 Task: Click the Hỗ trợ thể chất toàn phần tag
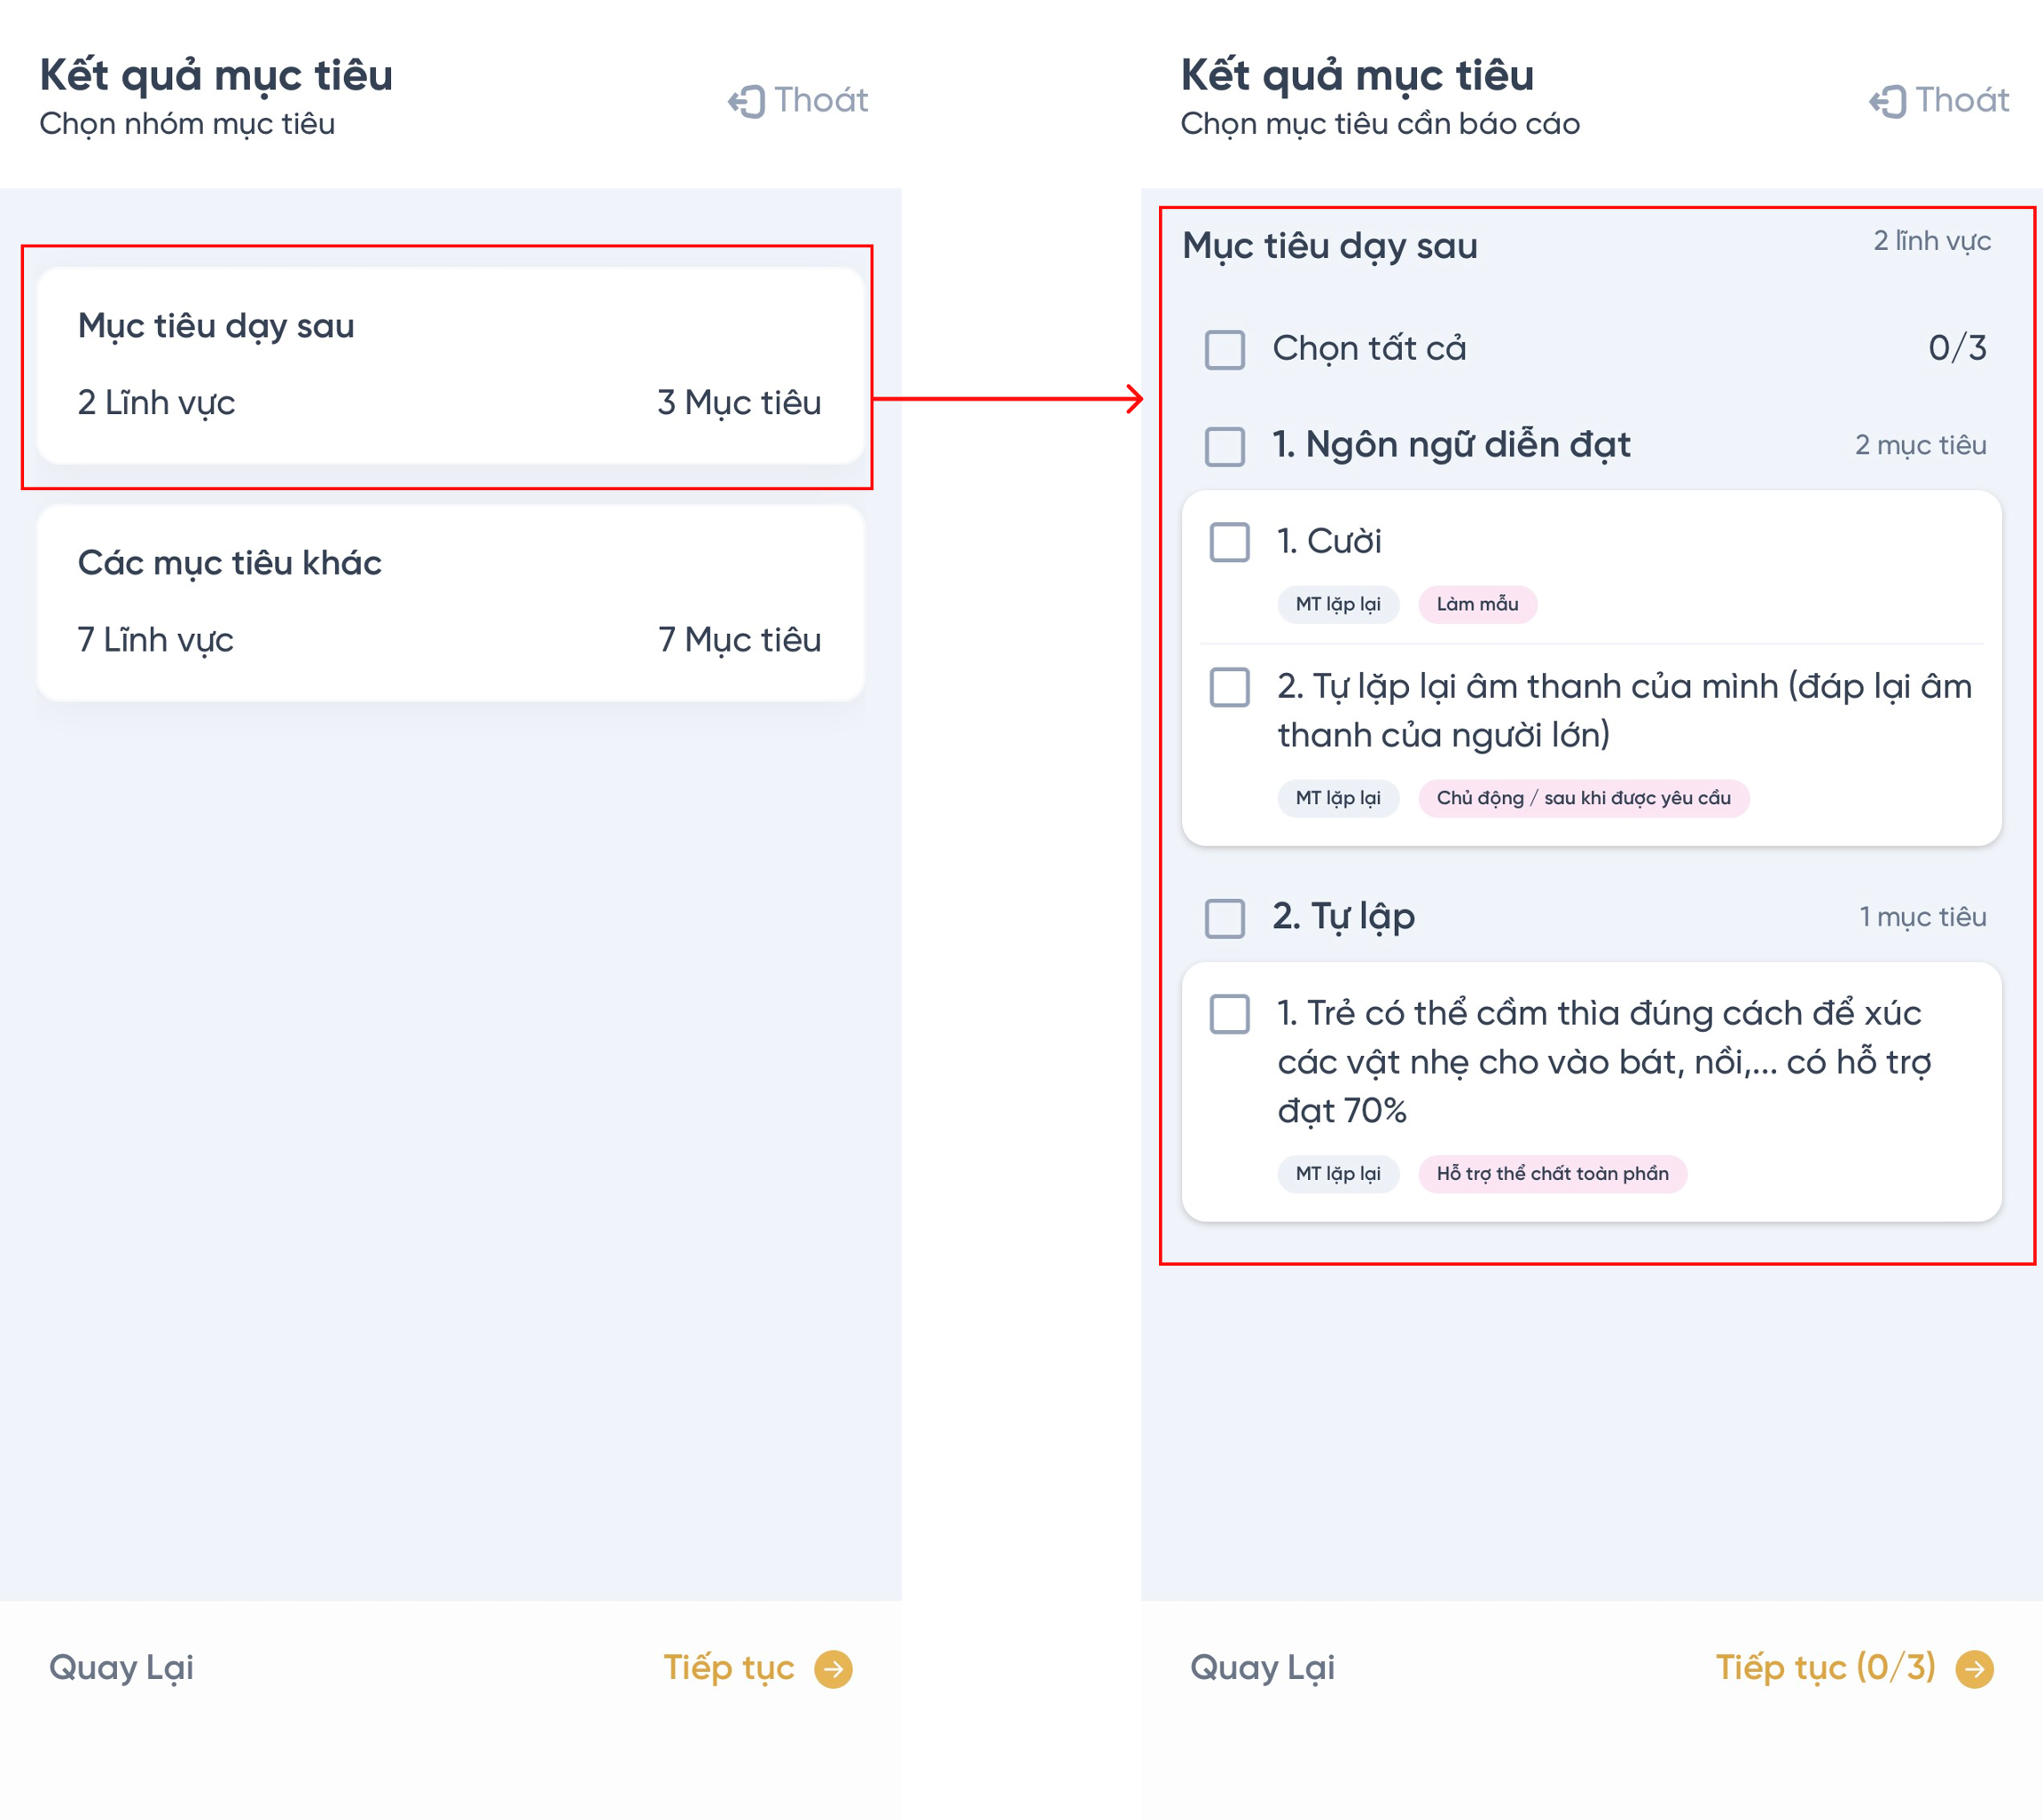[x=1551, y=1173]
